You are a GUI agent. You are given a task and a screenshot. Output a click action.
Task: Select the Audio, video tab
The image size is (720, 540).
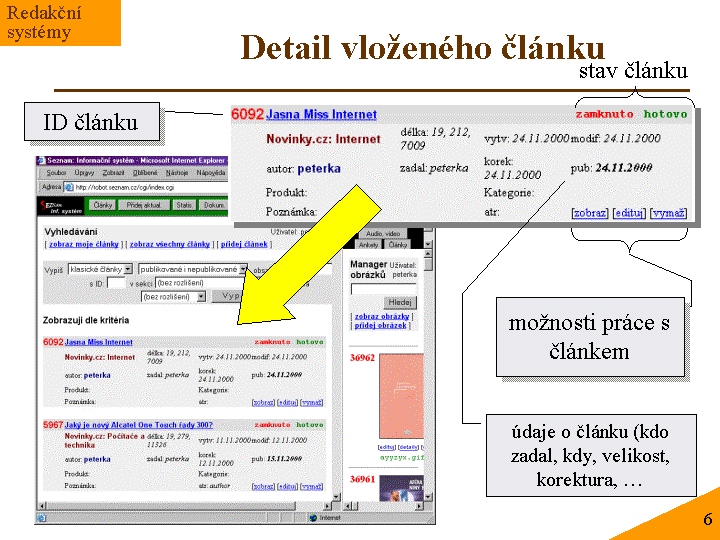(383, 234)
